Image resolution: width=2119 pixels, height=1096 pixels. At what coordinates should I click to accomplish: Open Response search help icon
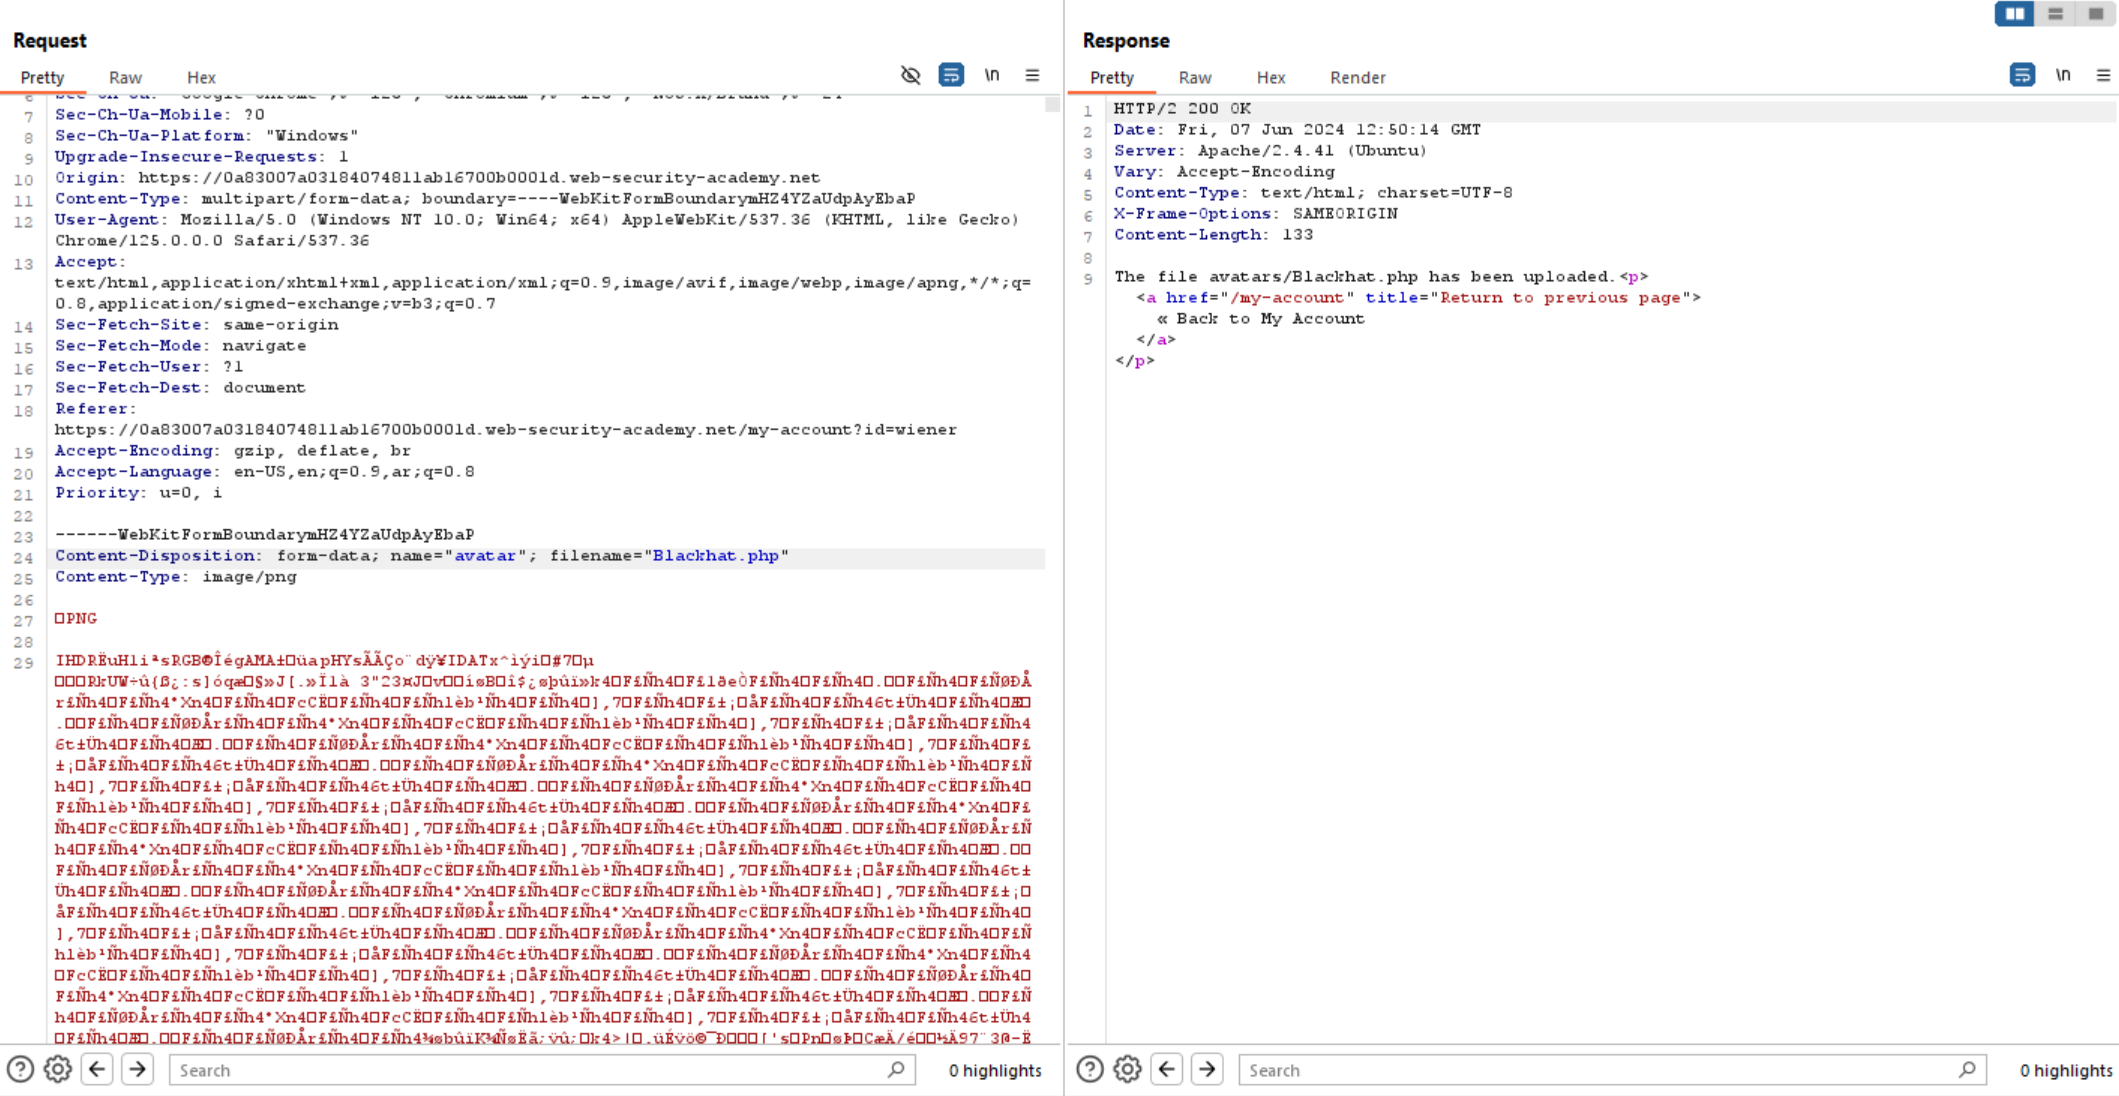pos(1090,1069)
